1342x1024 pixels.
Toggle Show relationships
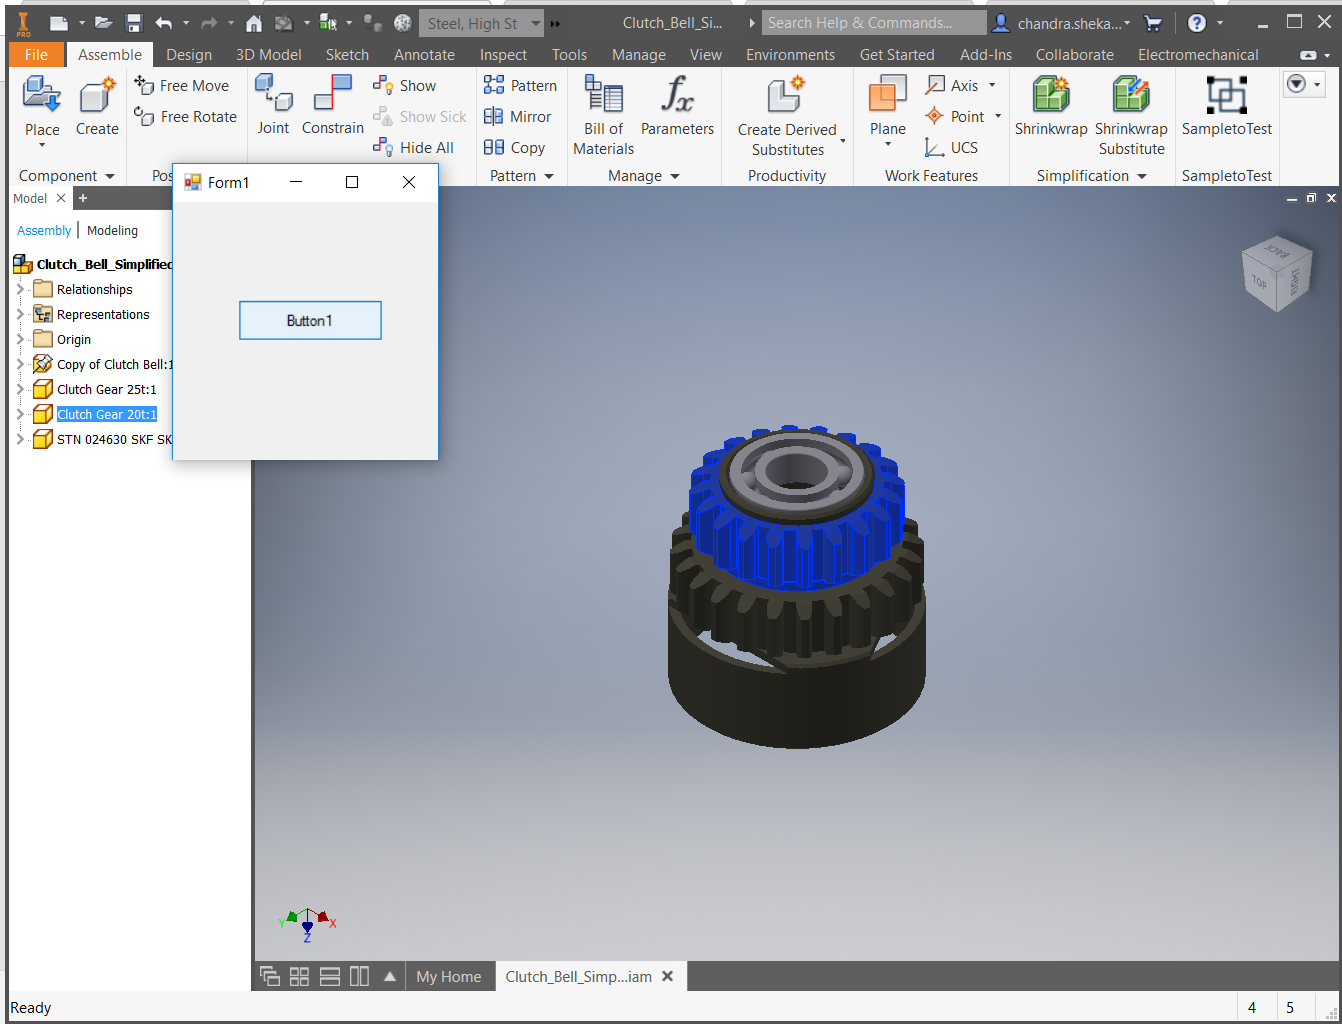pos(405,86)
